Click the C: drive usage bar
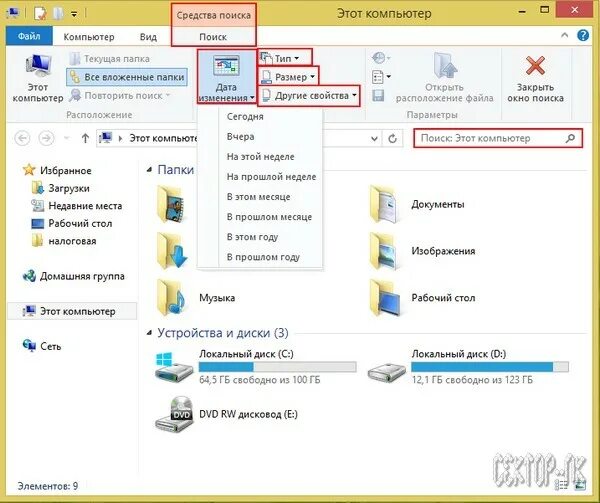The image size is (600, 503). [x=278, y=367]
